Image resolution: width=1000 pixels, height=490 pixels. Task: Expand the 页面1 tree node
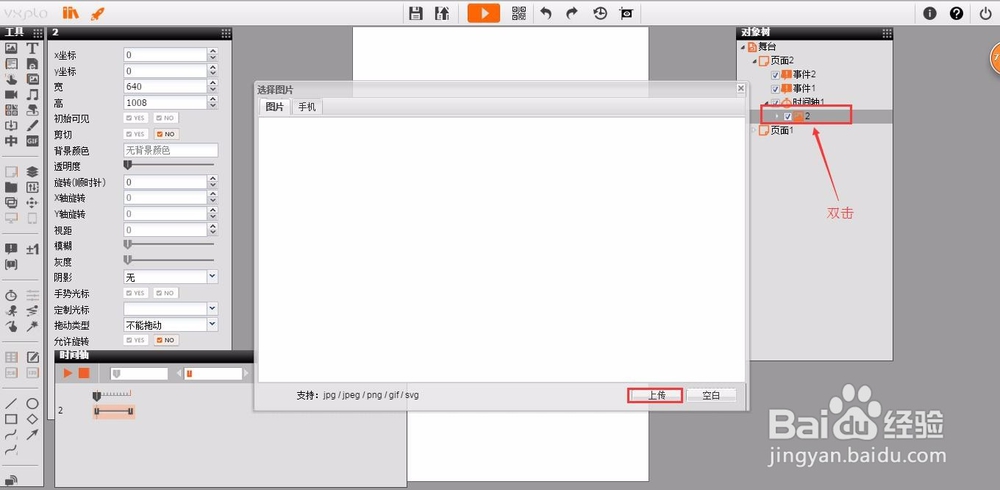tap(754, 130)
